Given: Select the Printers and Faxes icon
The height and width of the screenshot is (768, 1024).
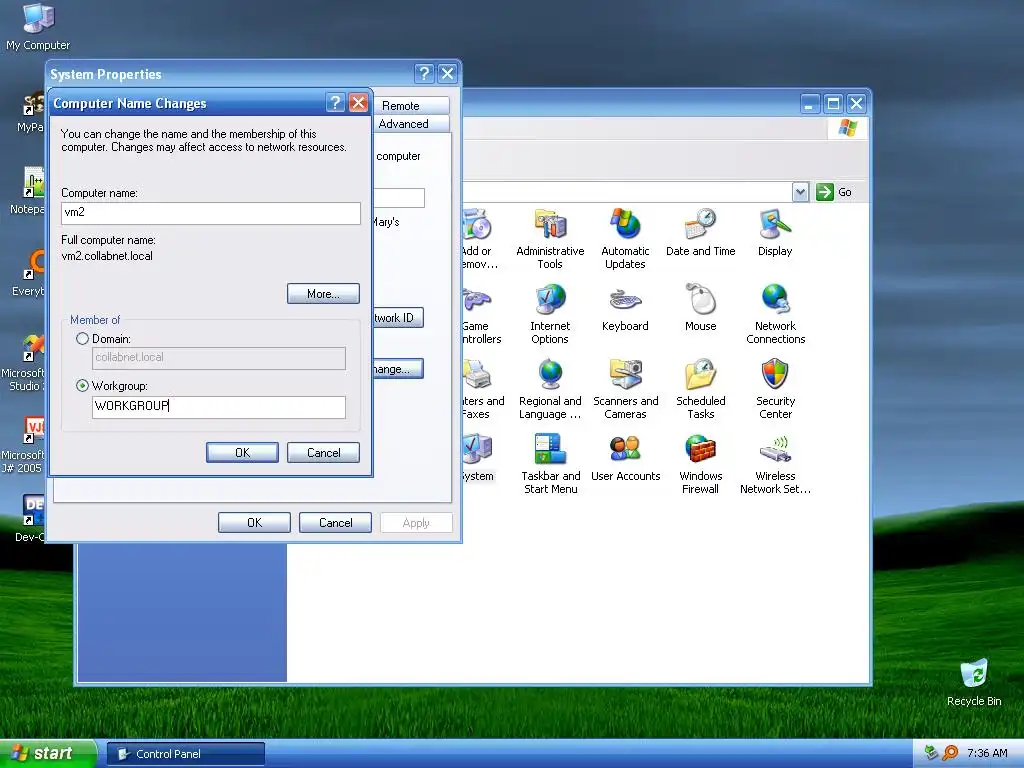Looking at the screenshot, I should [483, 389].
